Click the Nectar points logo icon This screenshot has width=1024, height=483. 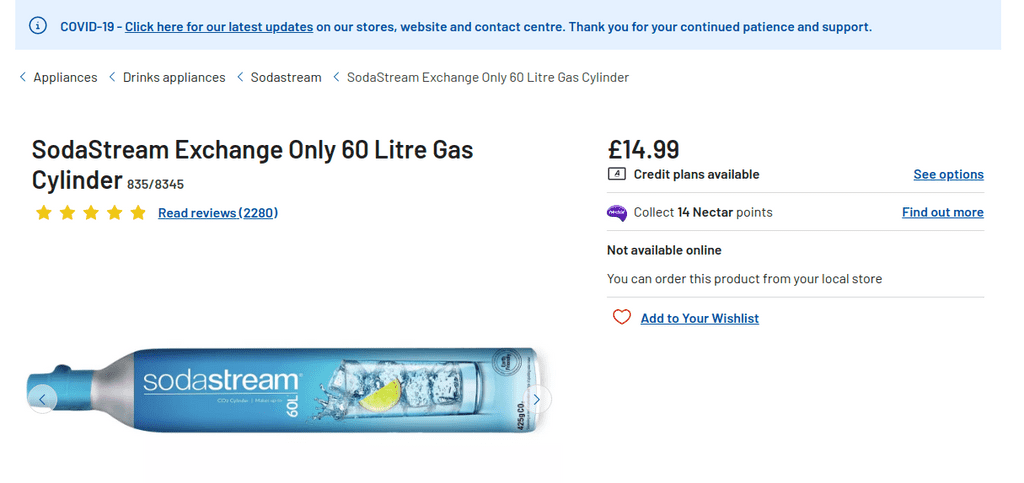click(617, 212)
